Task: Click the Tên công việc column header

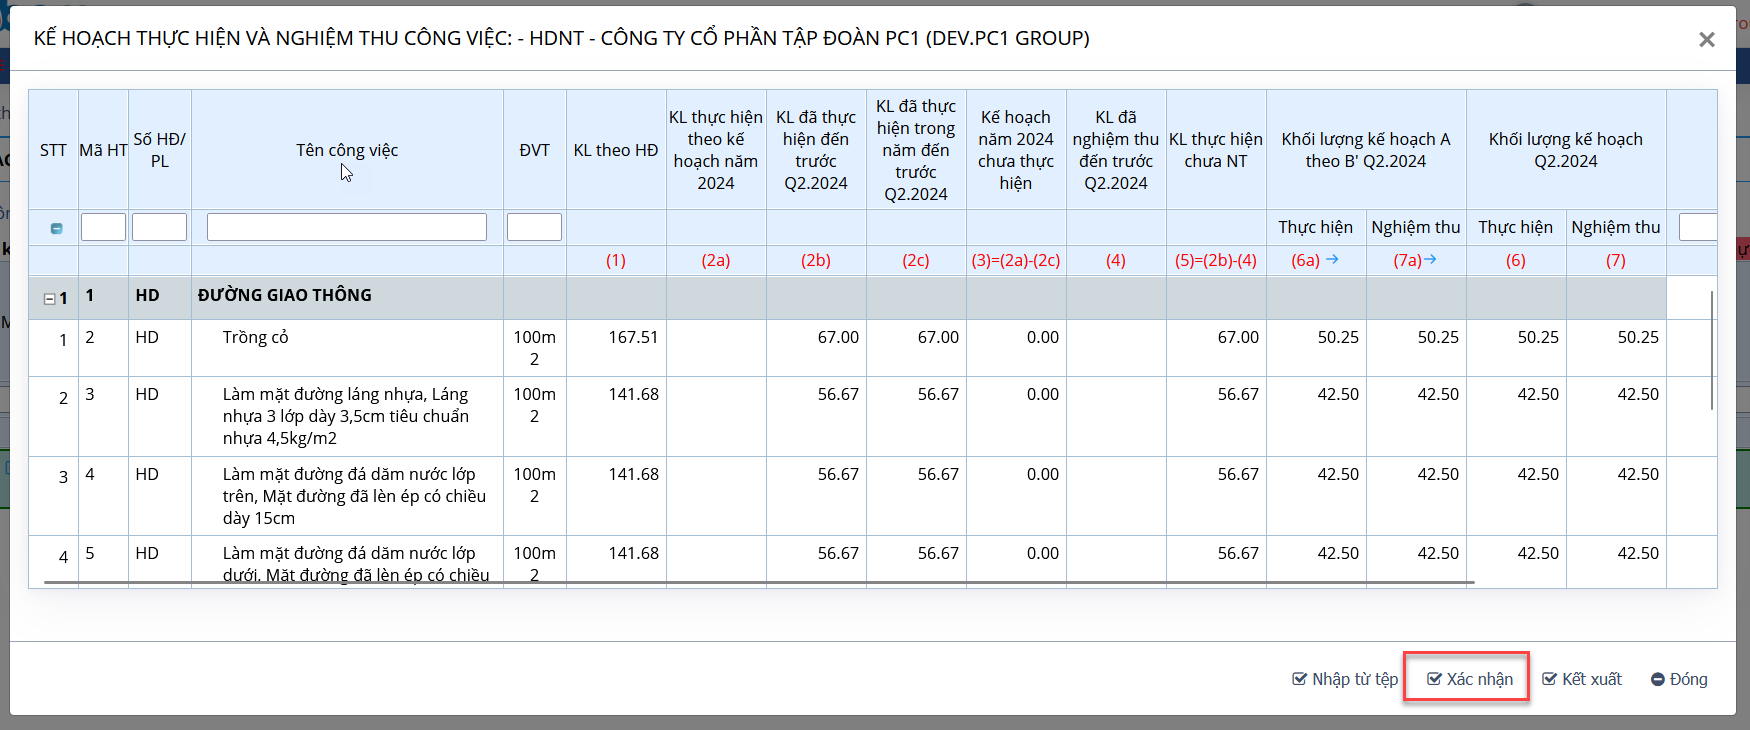Action: (346, 150)
